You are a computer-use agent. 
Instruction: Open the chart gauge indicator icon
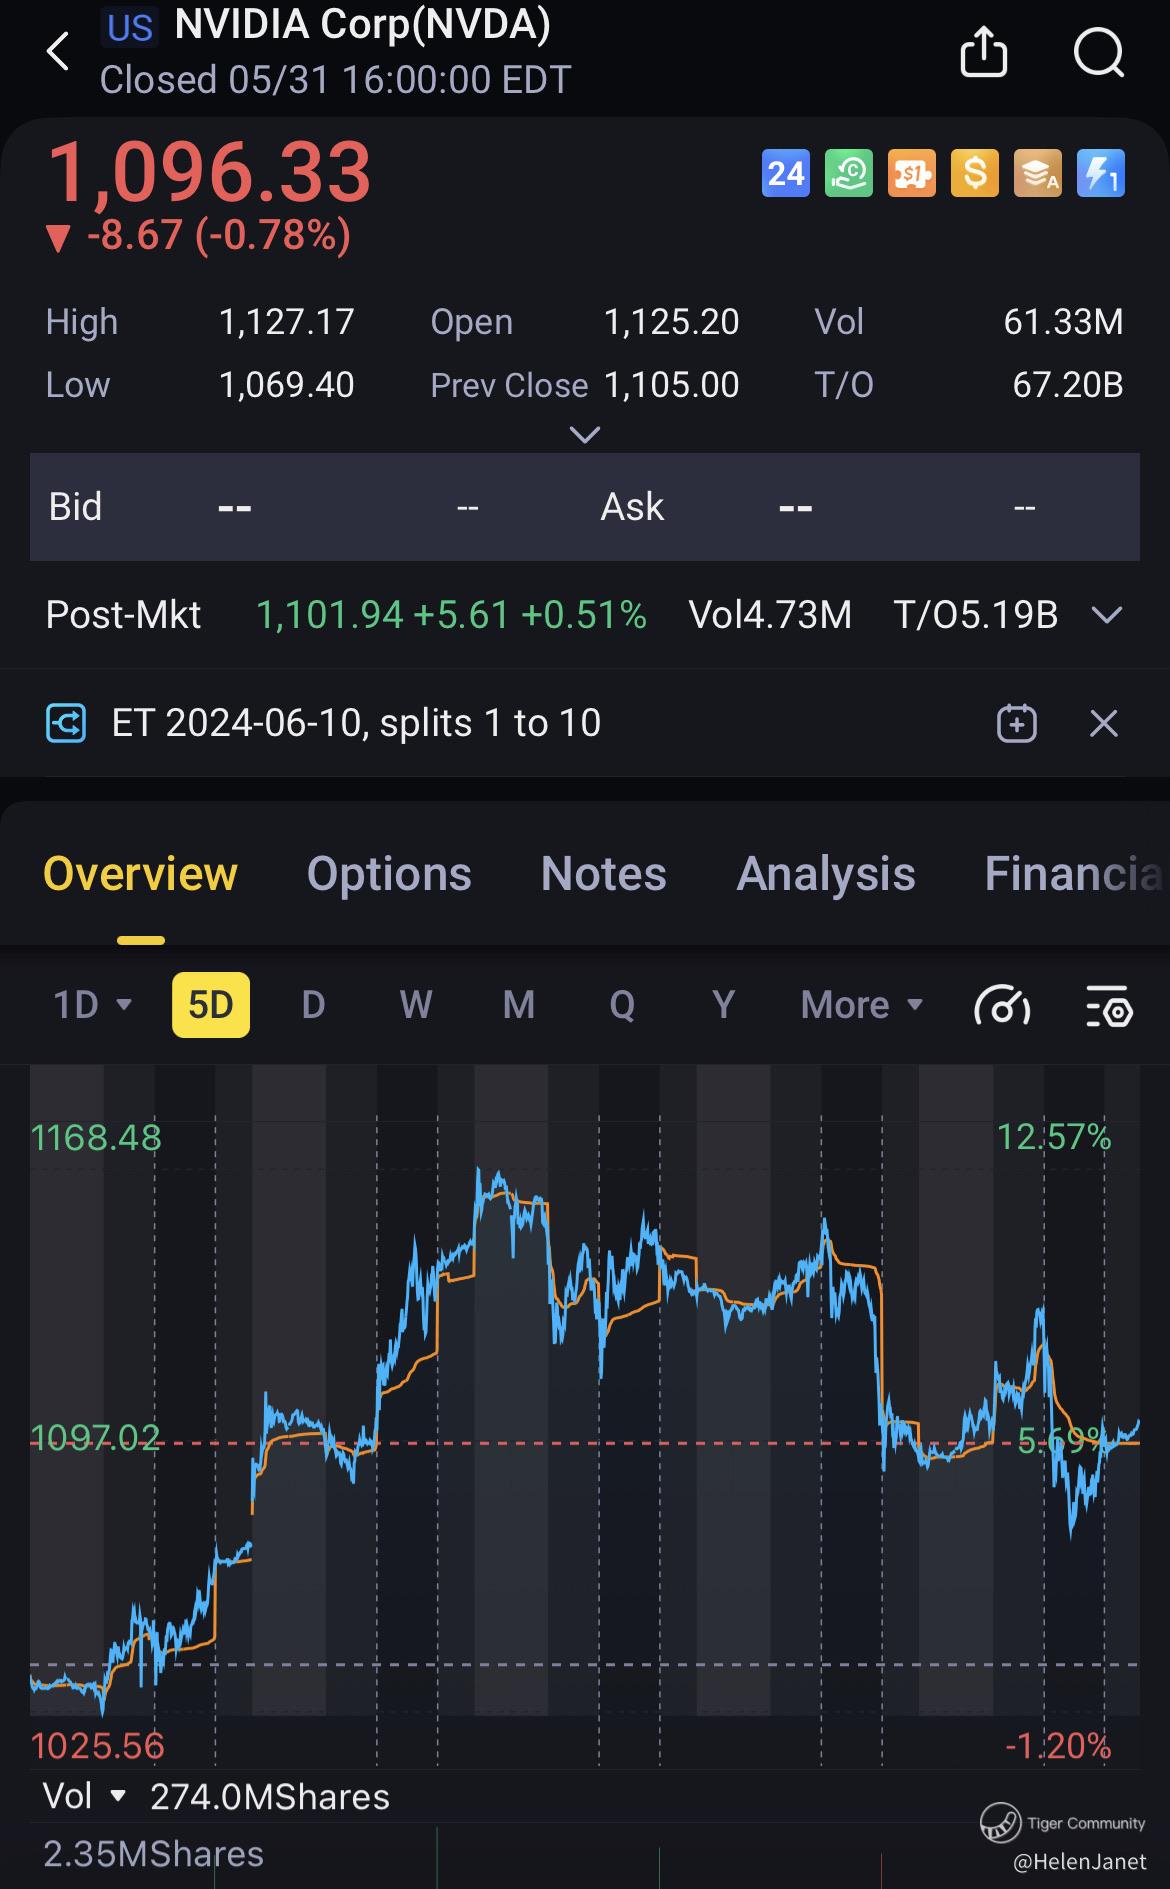click(1001, 1005)
